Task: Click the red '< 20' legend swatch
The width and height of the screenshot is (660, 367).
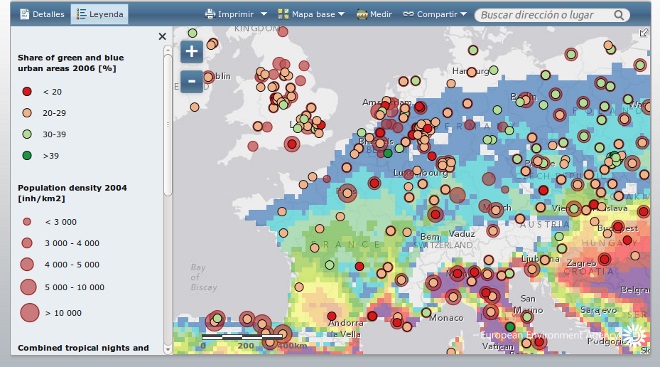Action: 27,91
